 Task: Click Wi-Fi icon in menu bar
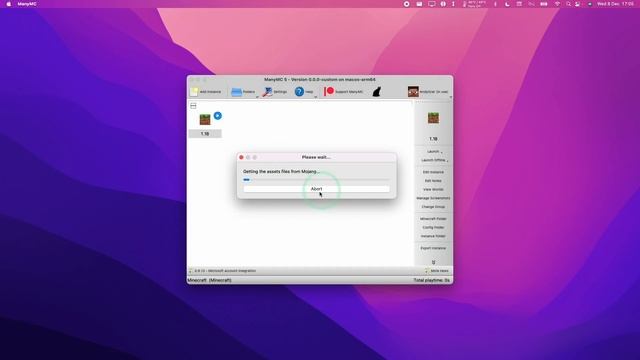point(557,4)
